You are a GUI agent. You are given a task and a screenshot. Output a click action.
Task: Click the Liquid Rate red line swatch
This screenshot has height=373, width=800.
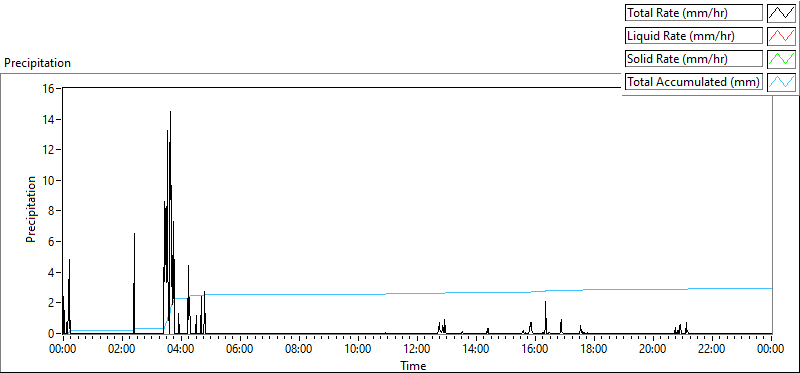pos(781,36)
